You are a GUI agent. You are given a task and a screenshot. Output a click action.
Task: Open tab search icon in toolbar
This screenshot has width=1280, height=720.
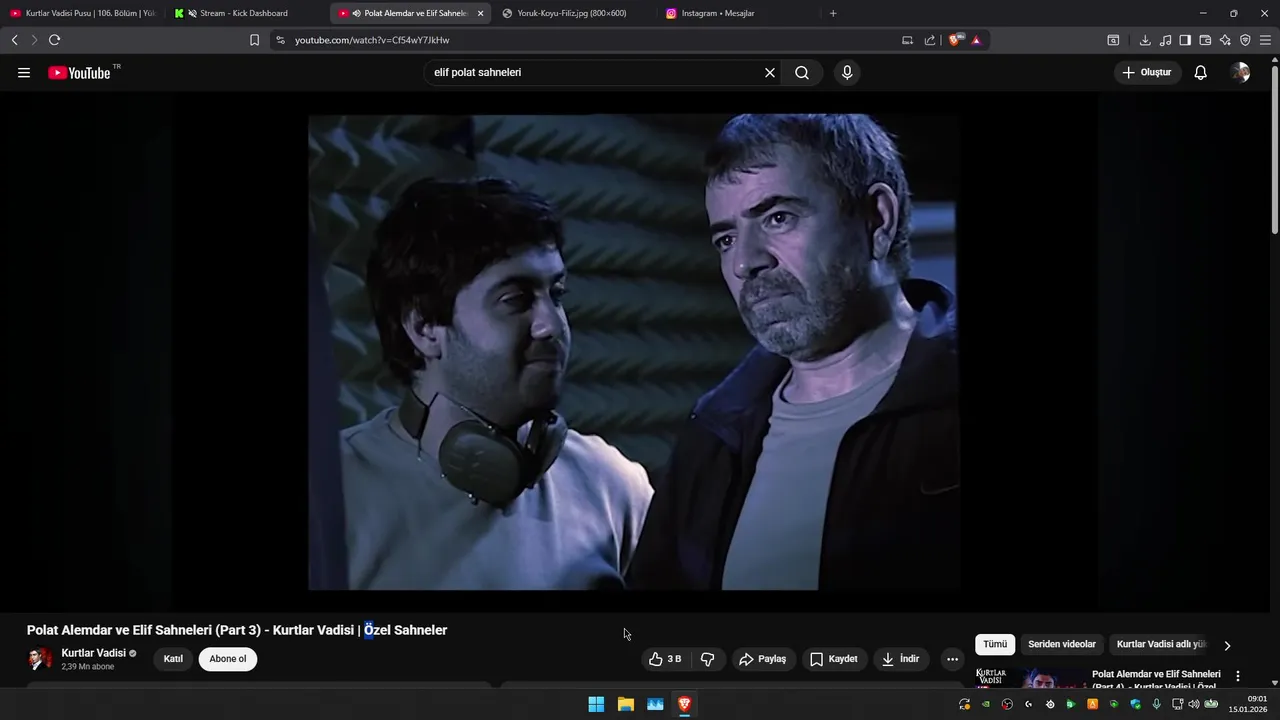pyautogui.click(x=1113, y=40)
